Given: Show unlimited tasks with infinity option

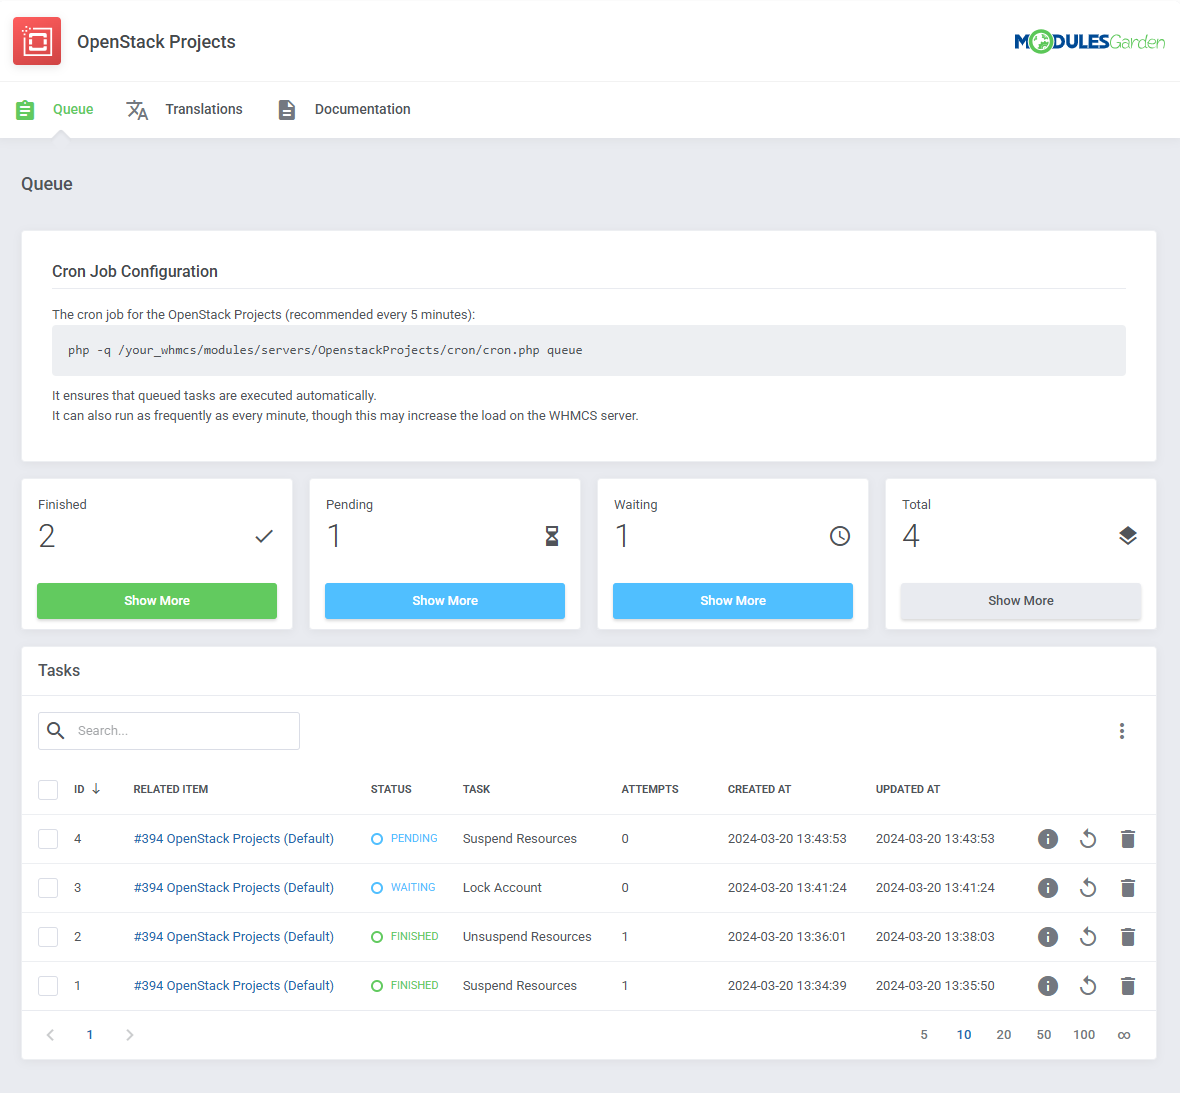Looking at the screenshot, I should click(x=1124, y=1036).
